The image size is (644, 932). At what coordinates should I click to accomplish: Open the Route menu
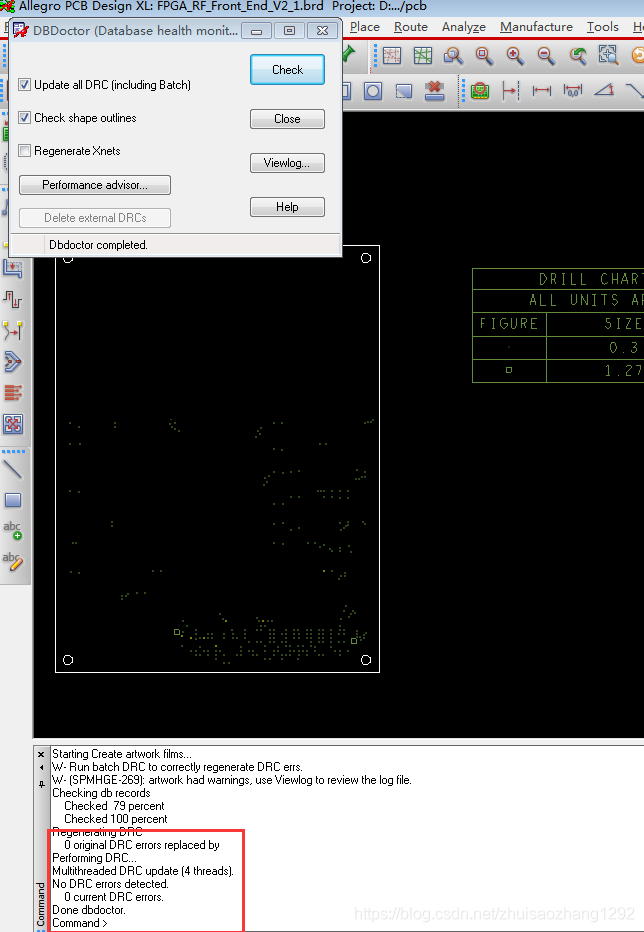pos(411,27)
